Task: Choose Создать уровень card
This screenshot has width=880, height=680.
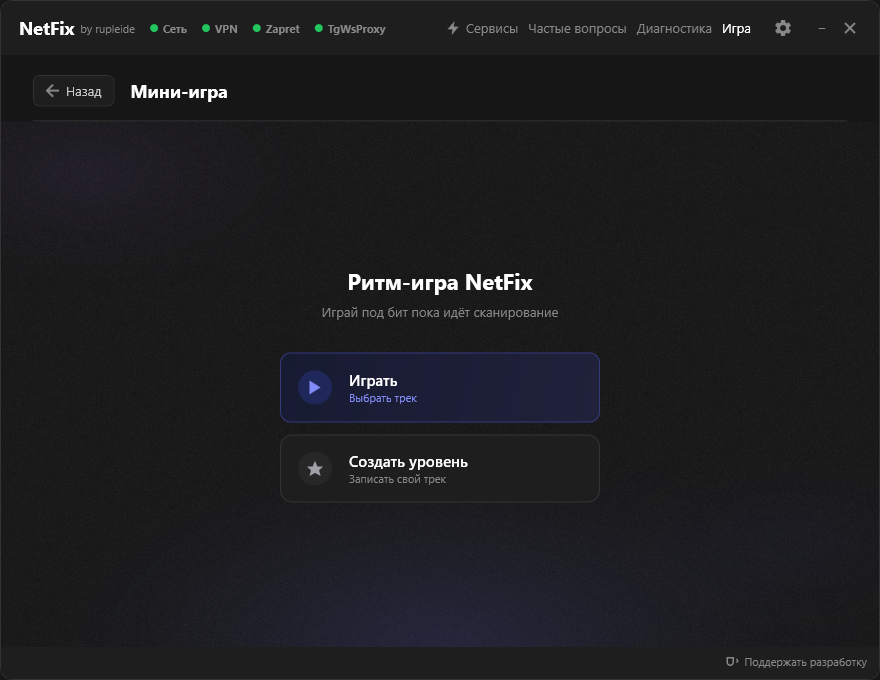Action: 440,468
